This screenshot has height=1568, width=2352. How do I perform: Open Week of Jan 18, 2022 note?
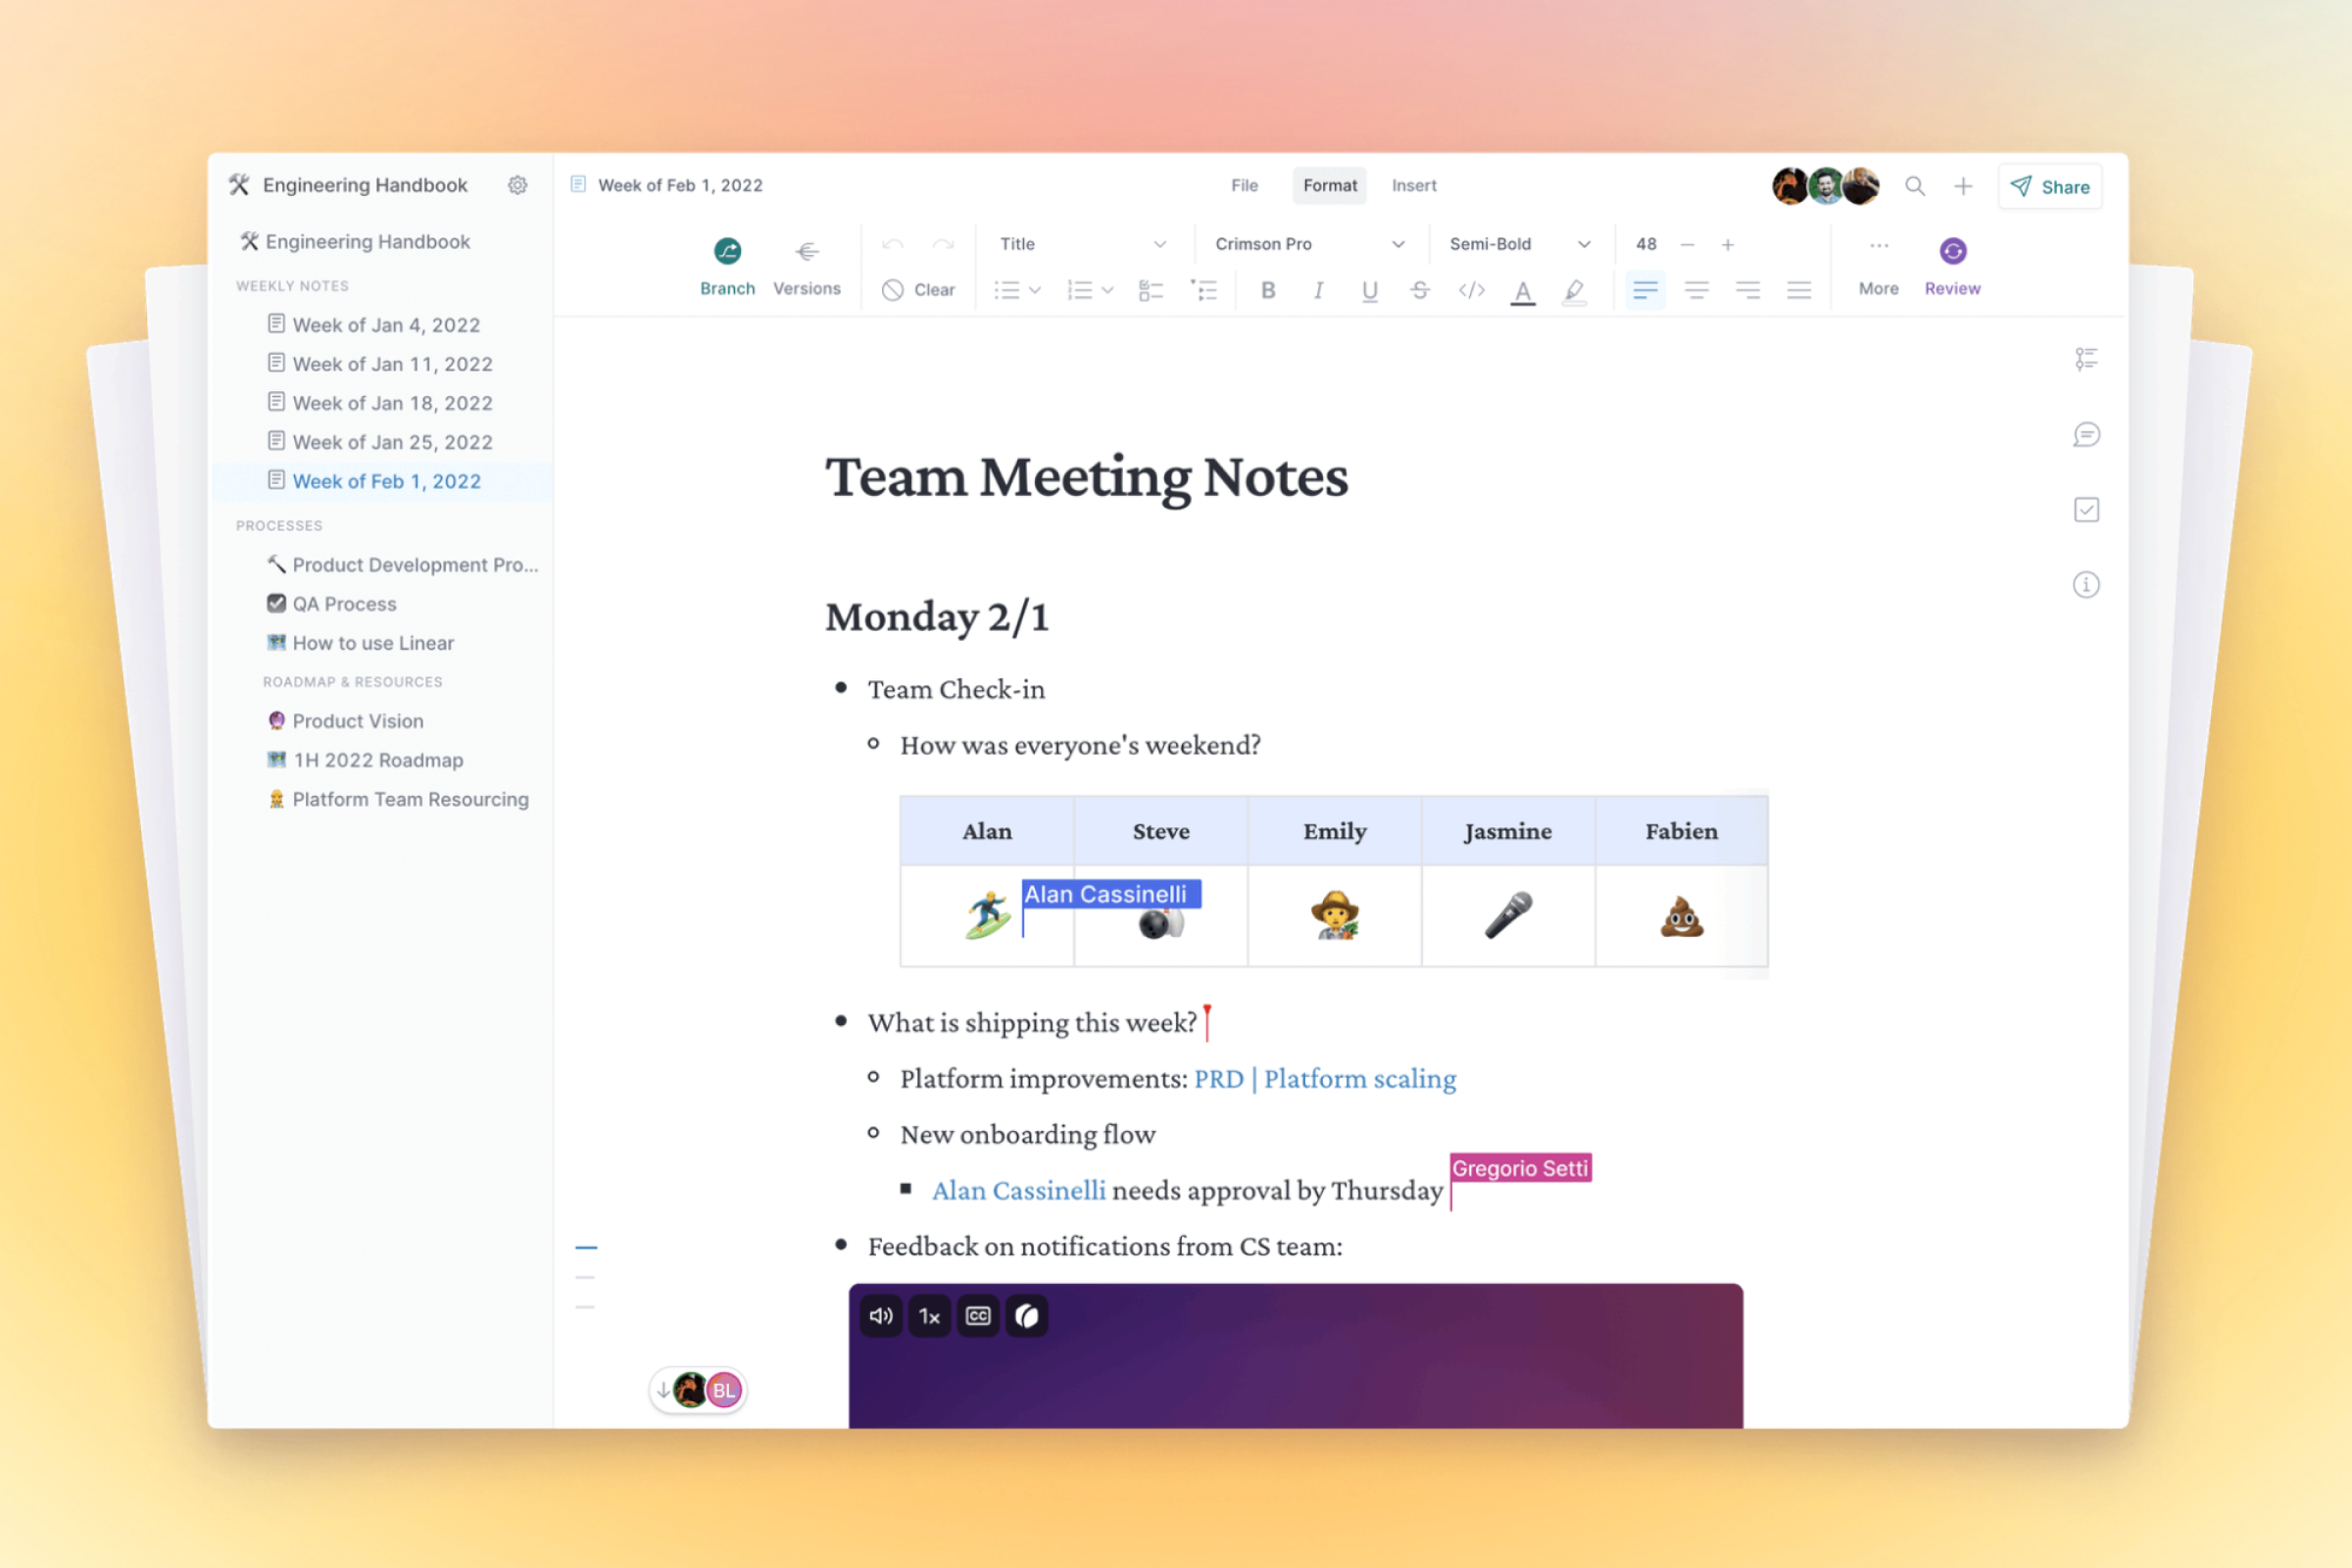392,403
